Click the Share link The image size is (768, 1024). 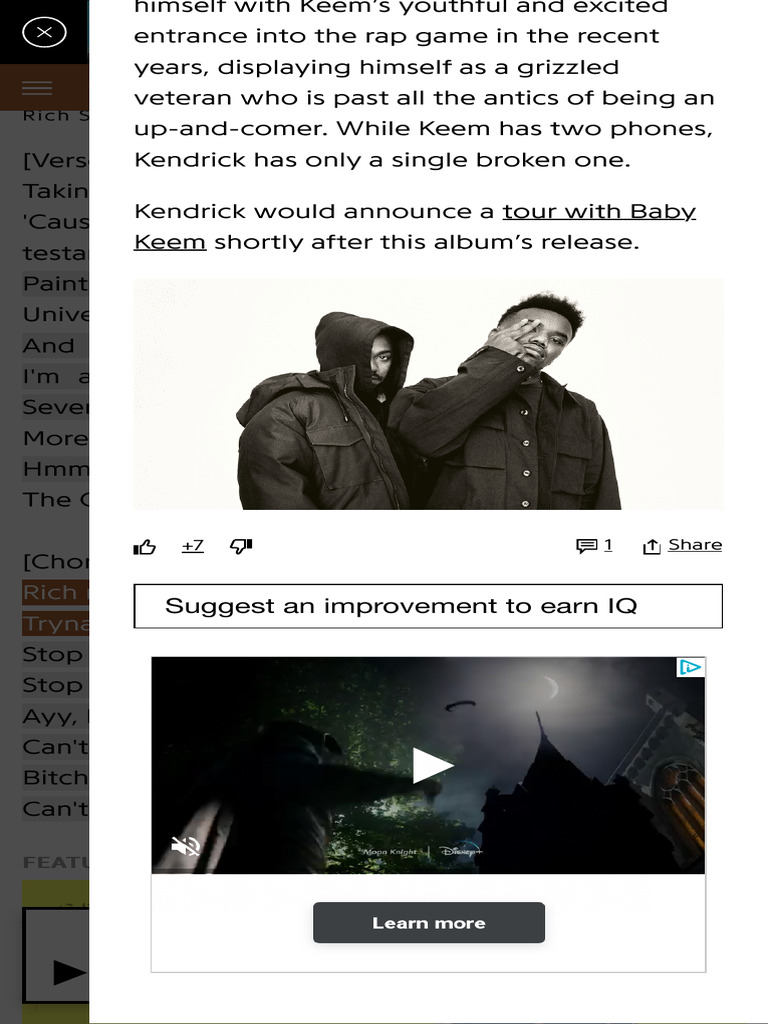tap(695, 545)
